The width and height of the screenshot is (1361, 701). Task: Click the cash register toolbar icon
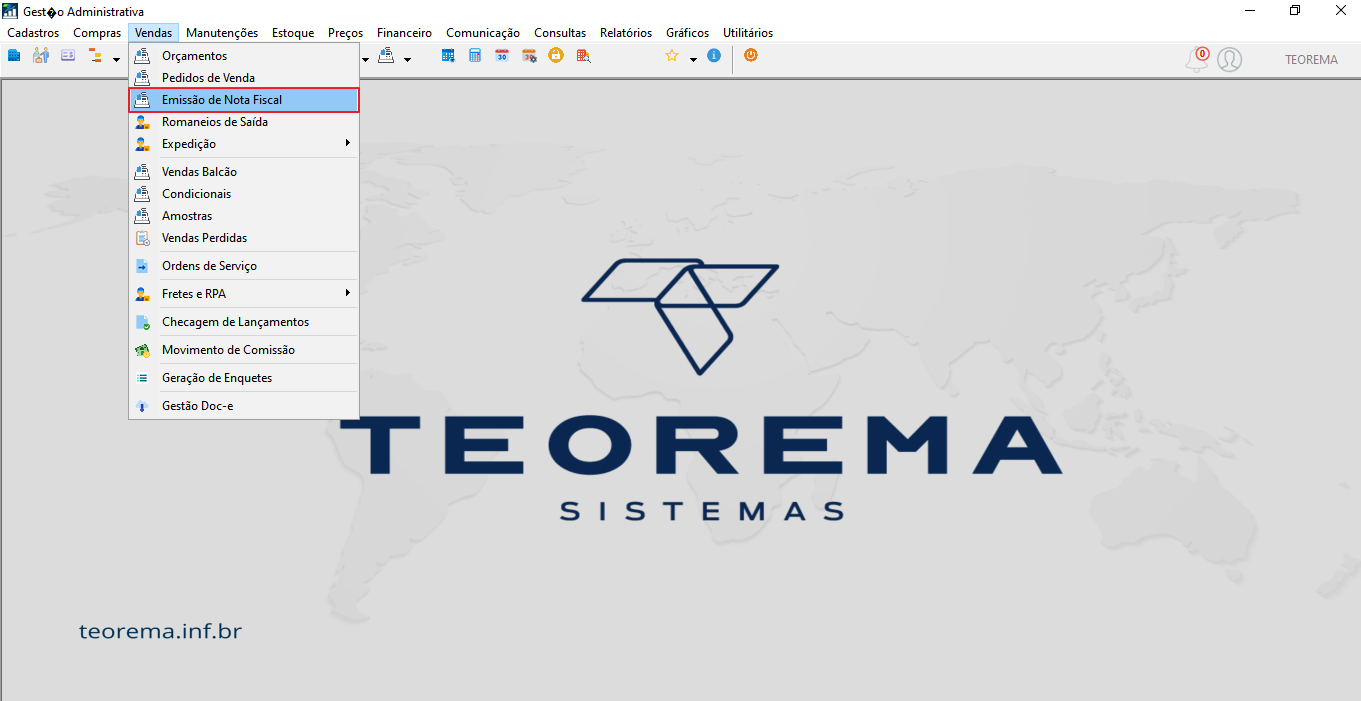point(386,56)
